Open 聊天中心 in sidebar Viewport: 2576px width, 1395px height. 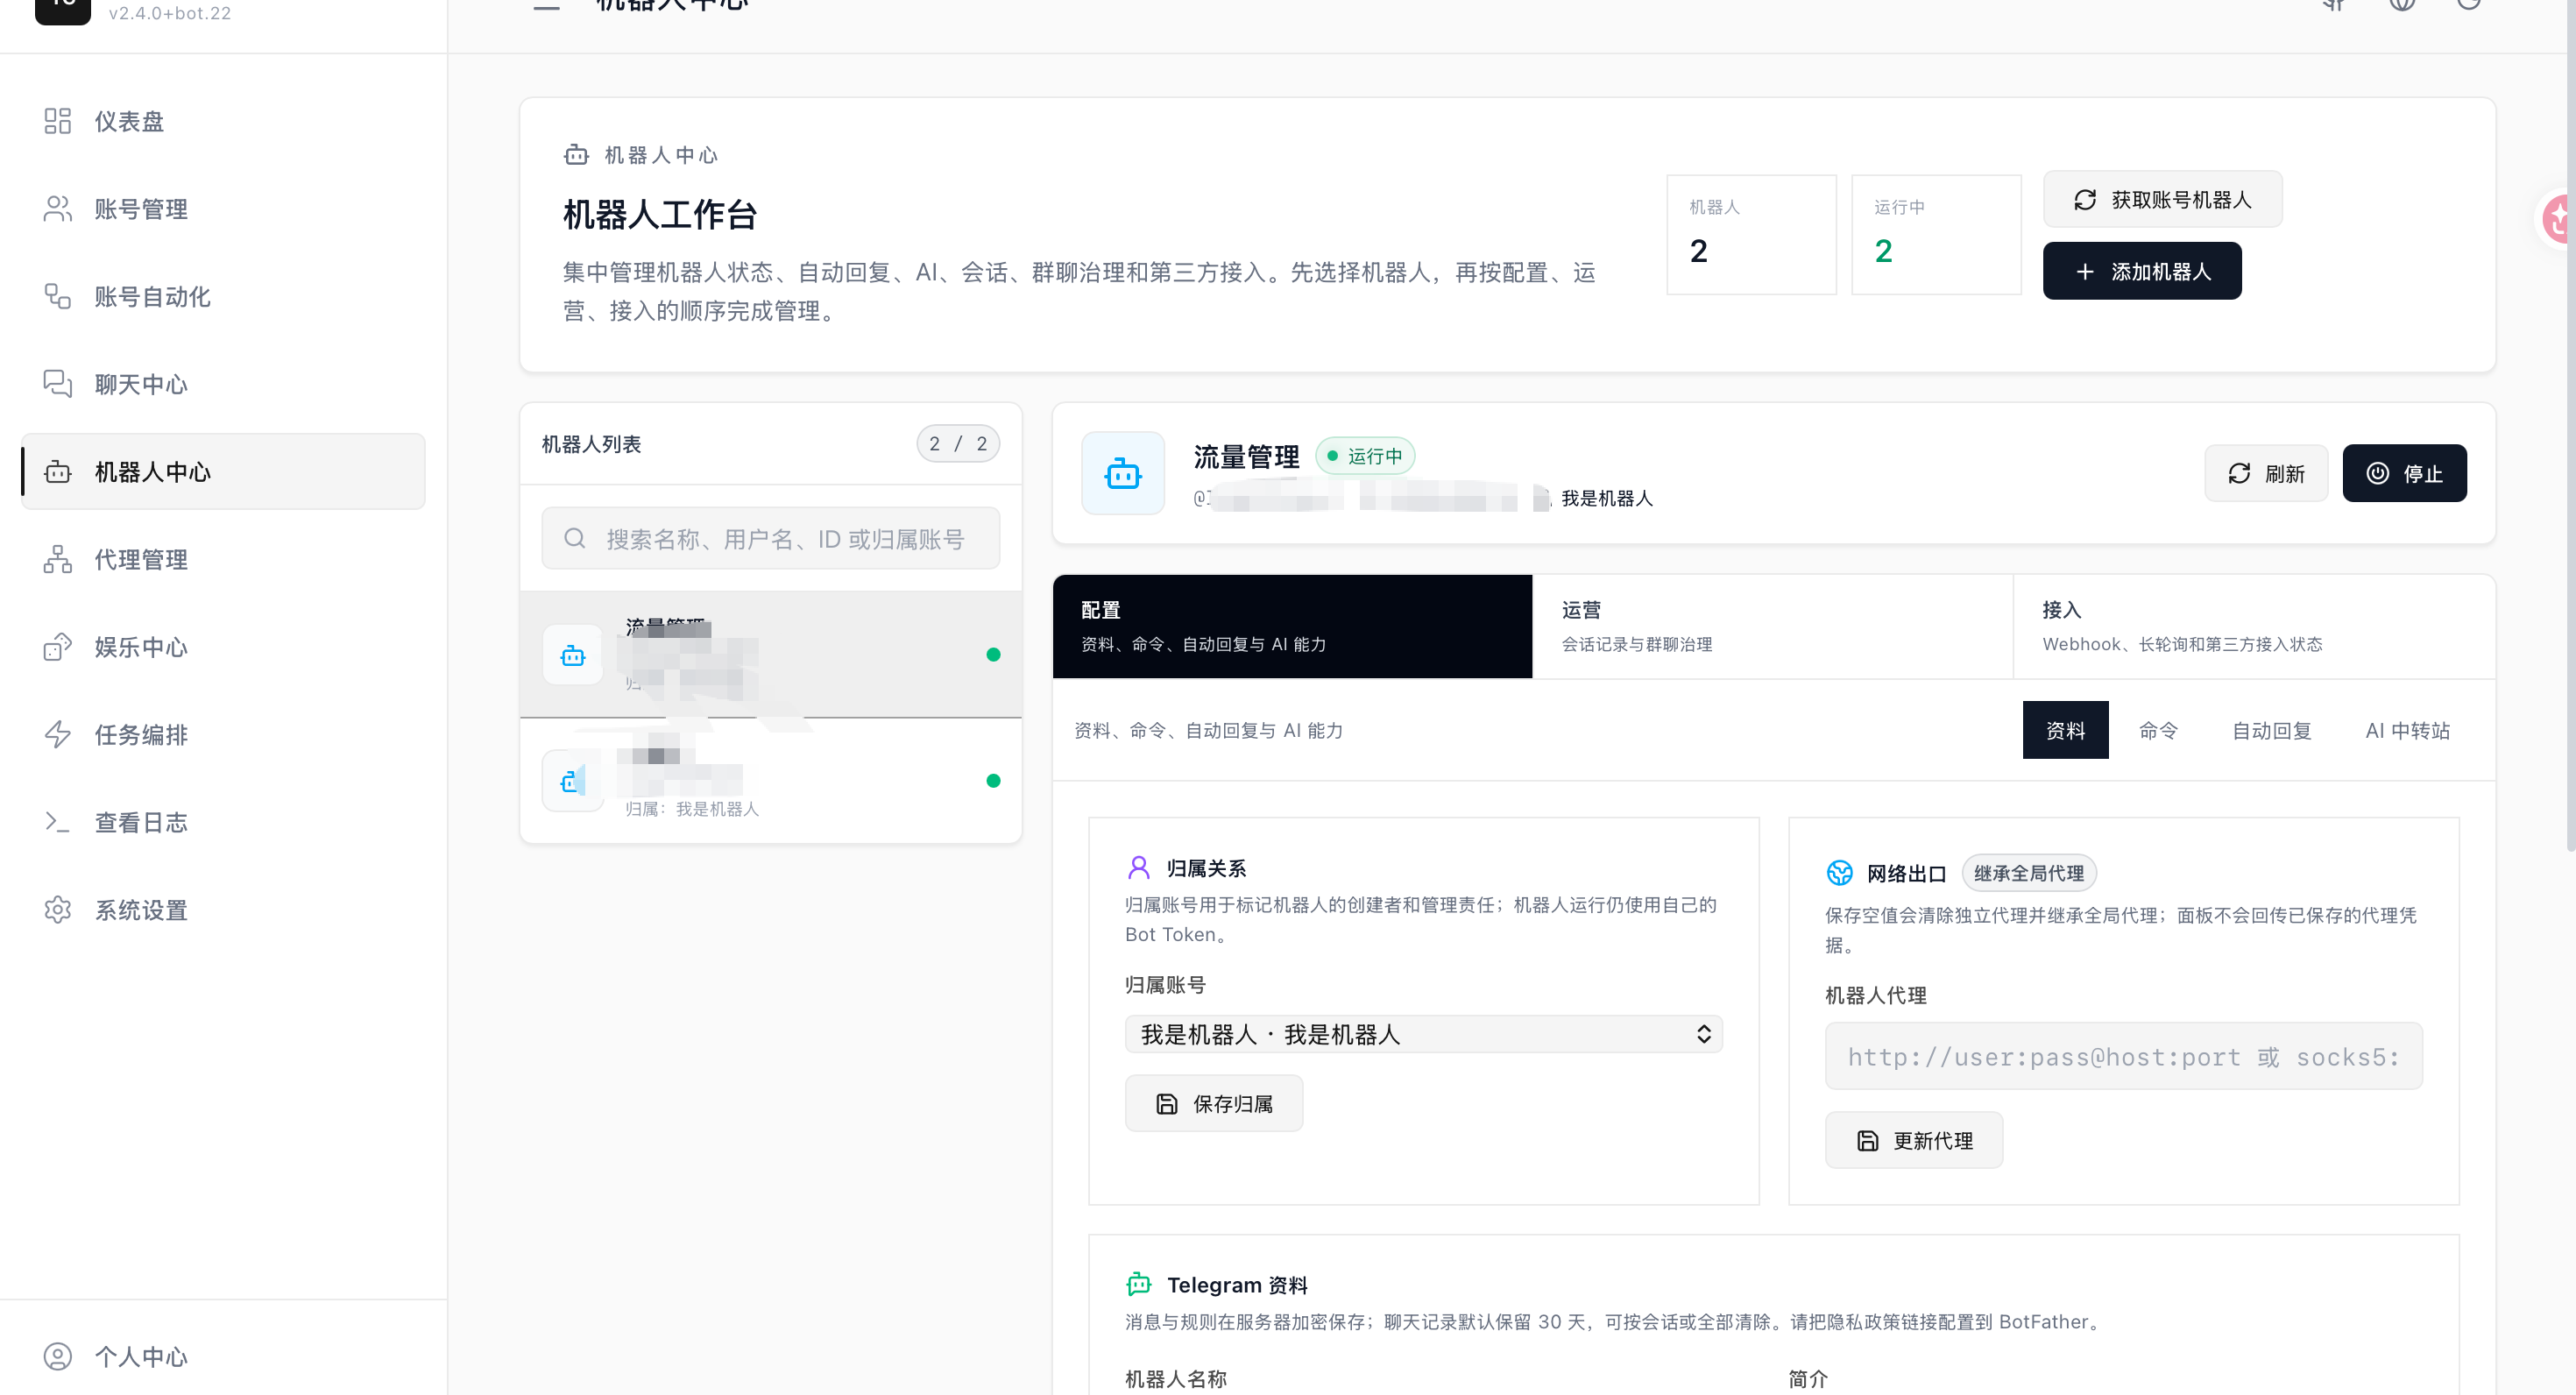223,384
